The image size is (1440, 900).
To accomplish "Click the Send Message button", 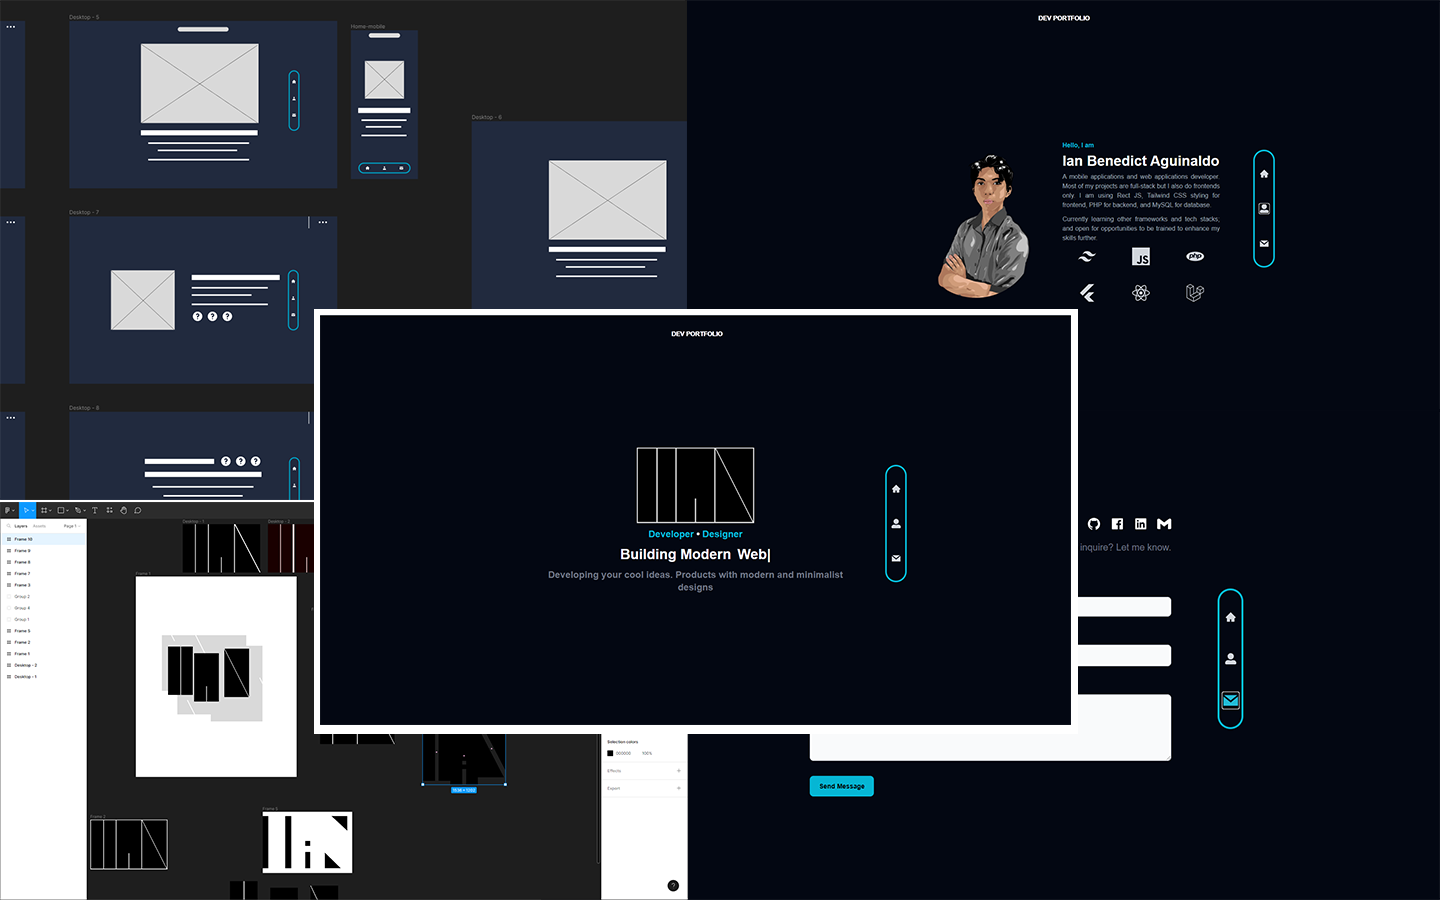I will [x=841, y=786].
